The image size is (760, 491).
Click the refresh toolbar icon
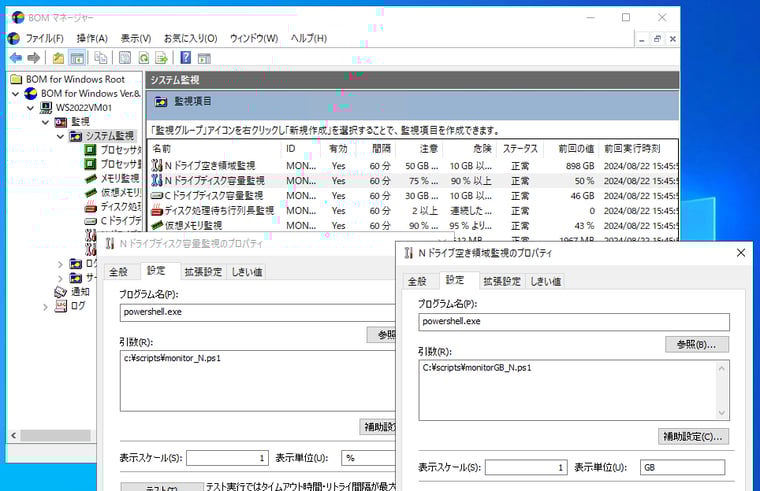143,58
